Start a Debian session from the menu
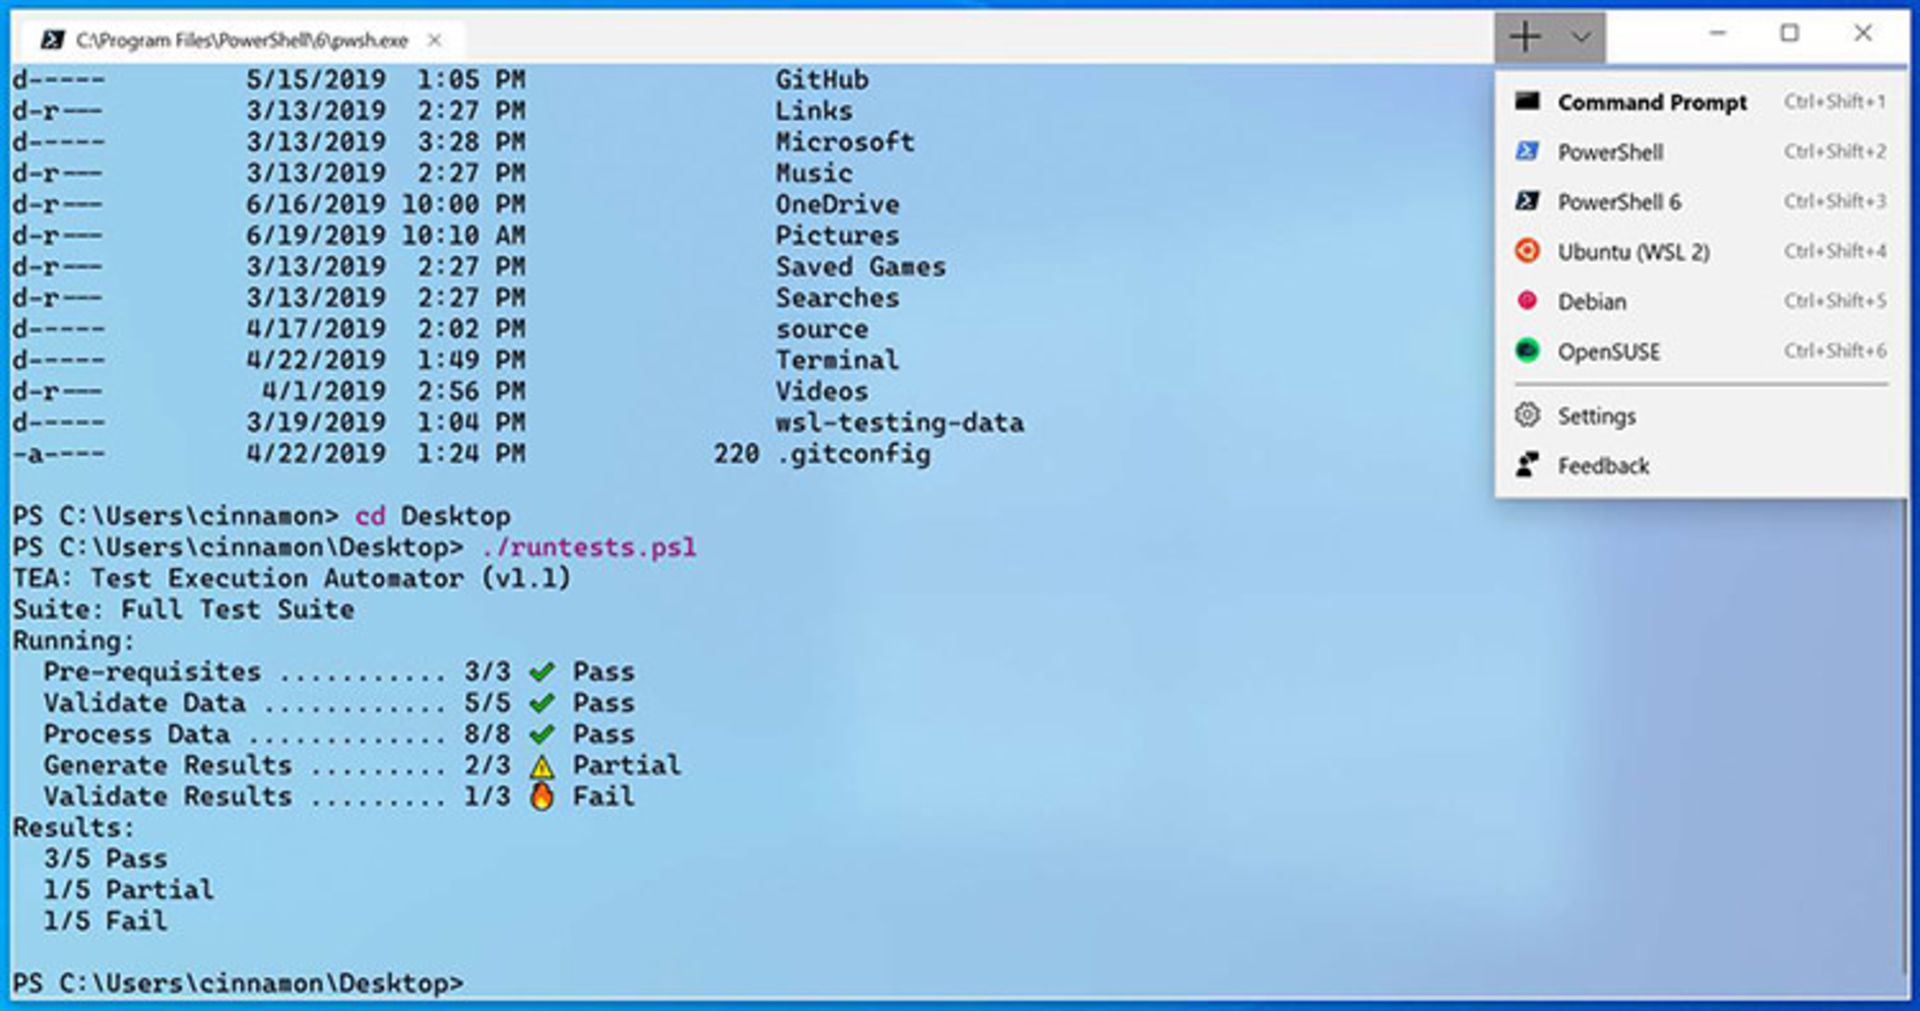The width and height of the screenshot is (1920, 1011). (x=1591, y=301)
